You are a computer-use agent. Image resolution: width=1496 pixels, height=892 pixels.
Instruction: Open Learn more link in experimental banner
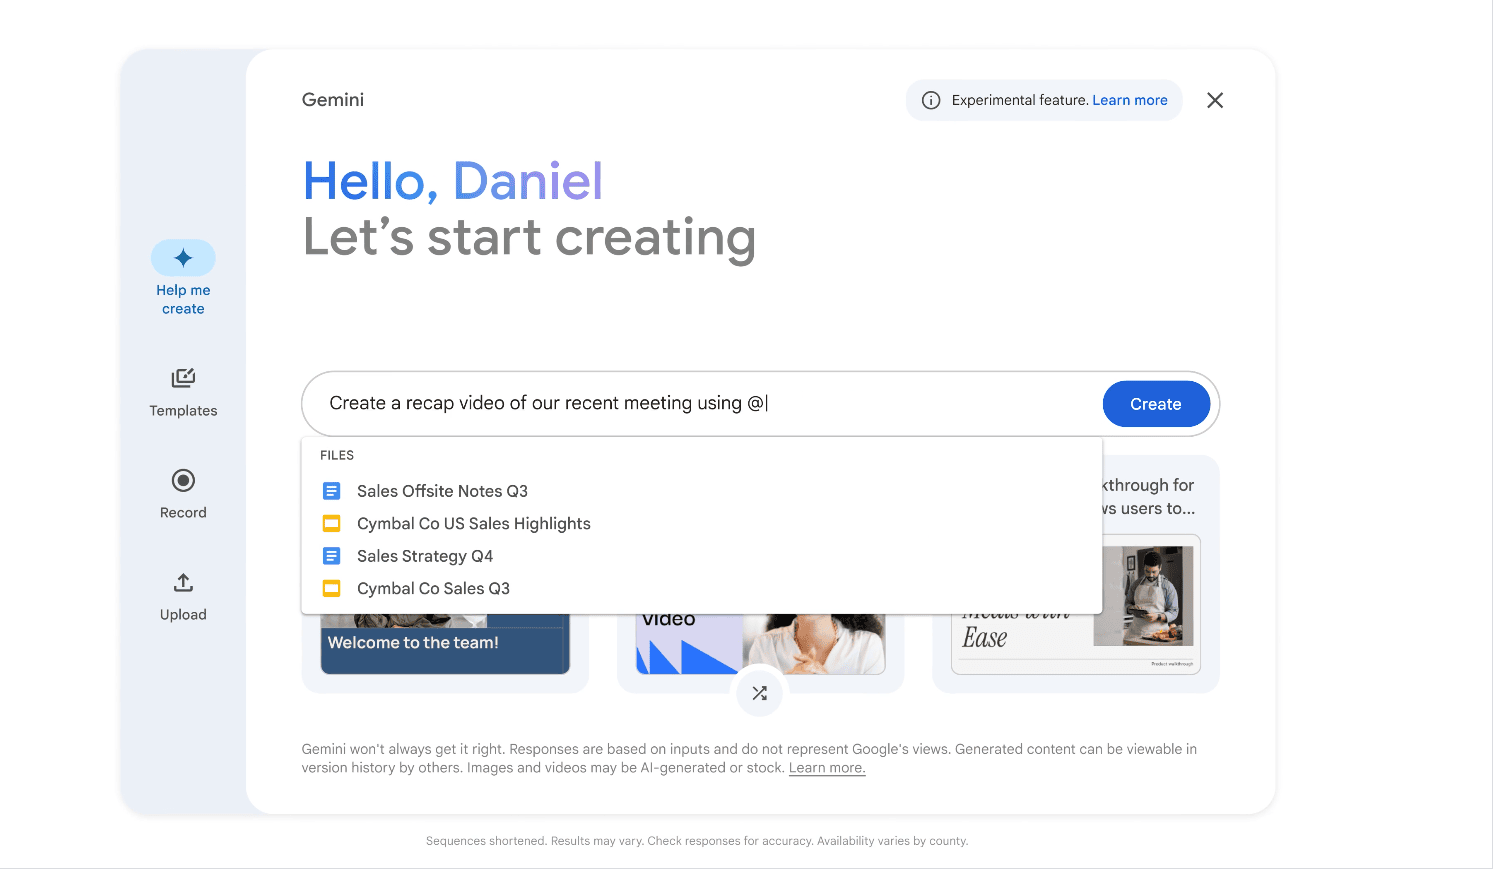1129,101
